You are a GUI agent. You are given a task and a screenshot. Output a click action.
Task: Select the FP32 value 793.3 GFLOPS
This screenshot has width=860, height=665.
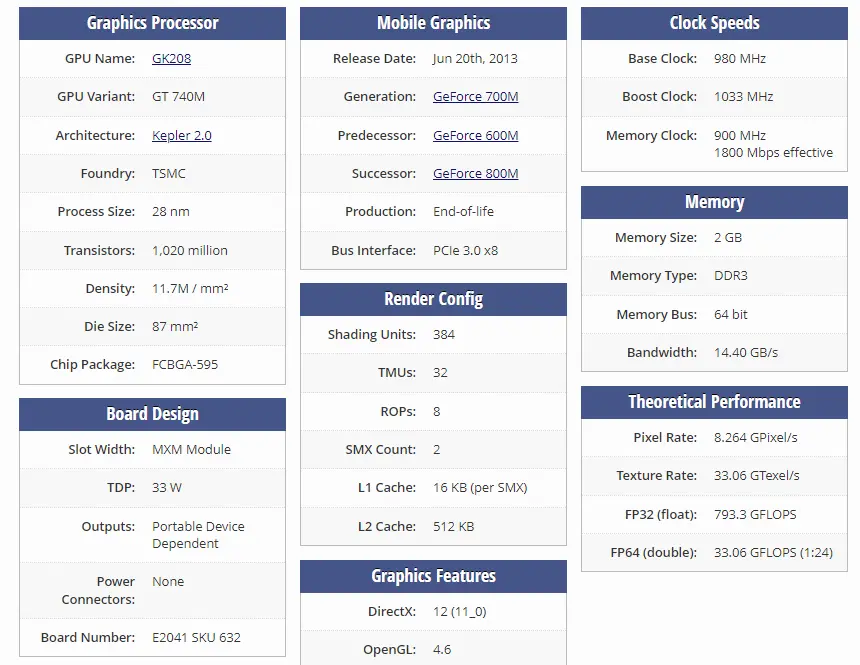(x=755, y=515)
